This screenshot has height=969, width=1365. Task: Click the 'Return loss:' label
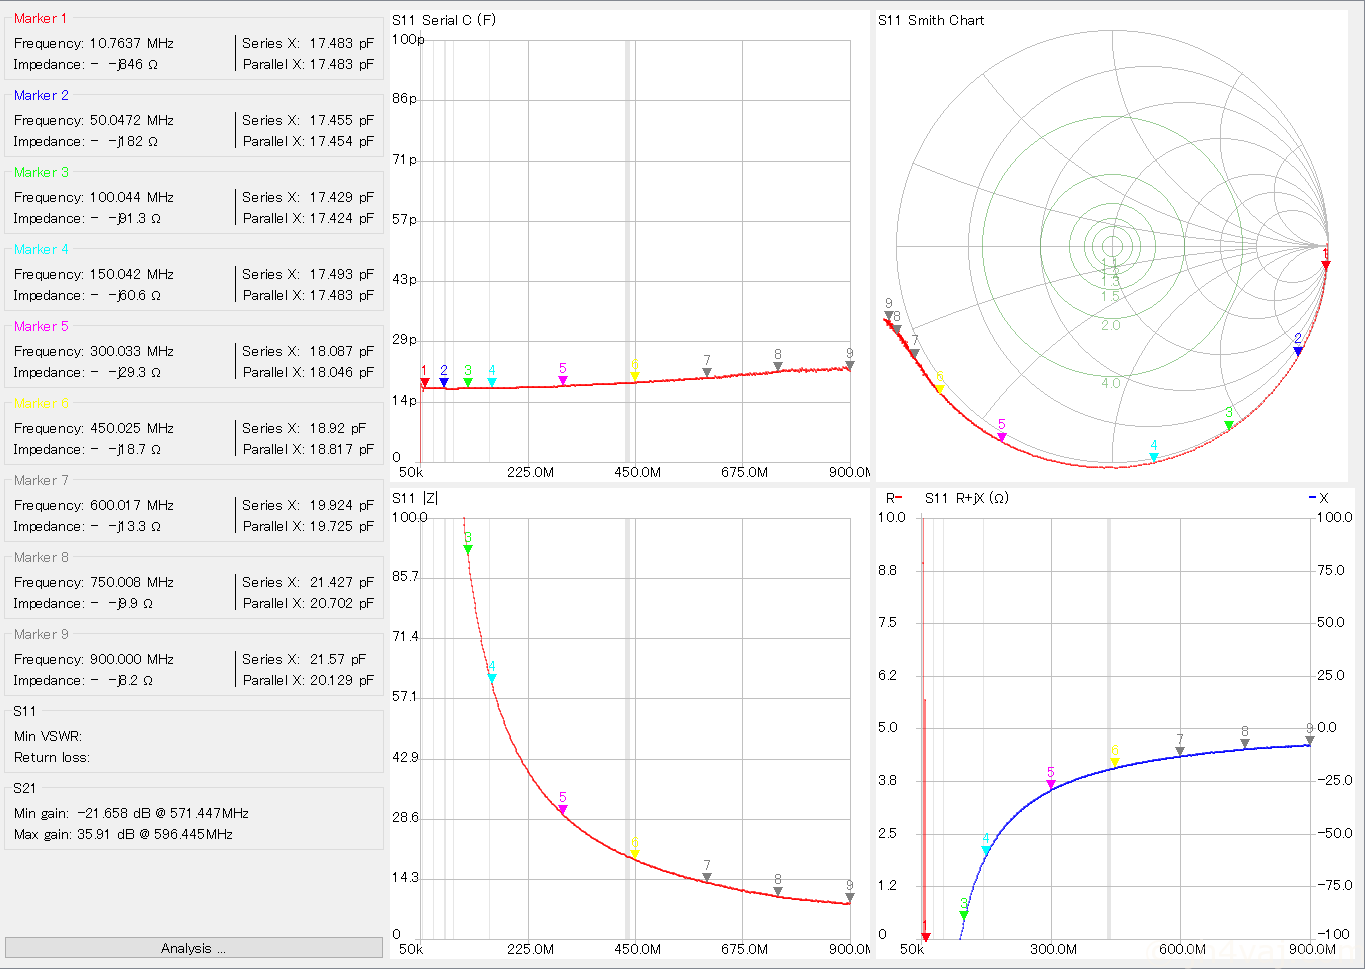pyautogui.click(x=52, y=757)
